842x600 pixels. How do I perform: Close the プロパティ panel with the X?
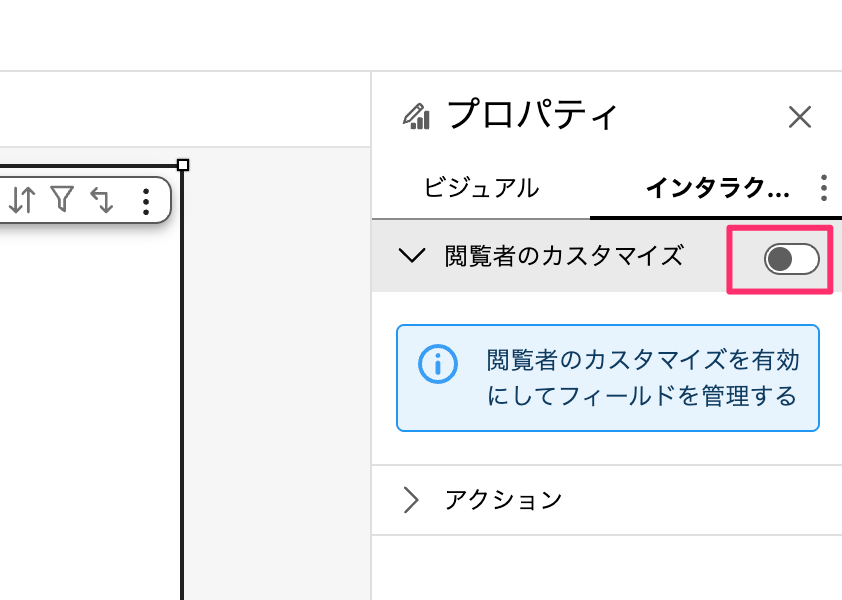(799, 117)
